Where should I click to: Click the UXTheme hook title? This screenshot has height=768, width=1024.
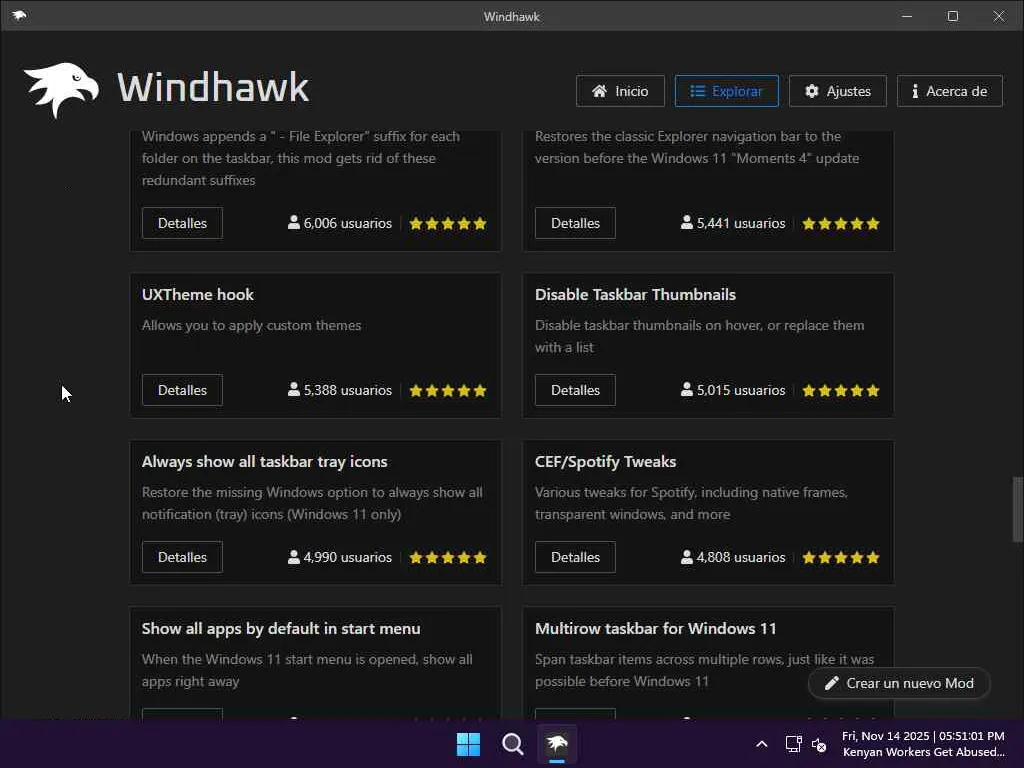[x=198, y=295]
